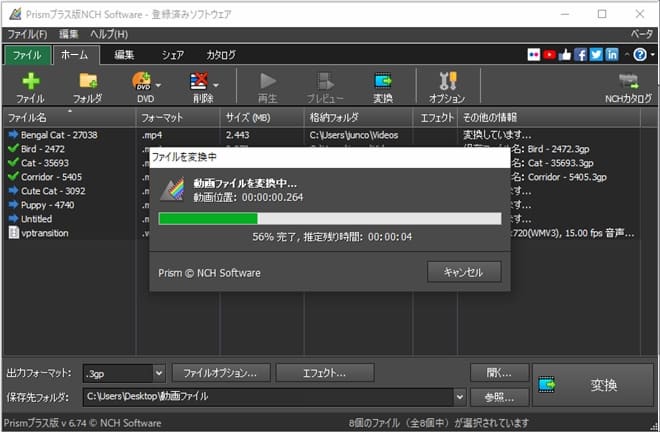Screen dimensions: 660x432
Task: Click the DVD toolbar icon
Action: [x=142, y=80]
